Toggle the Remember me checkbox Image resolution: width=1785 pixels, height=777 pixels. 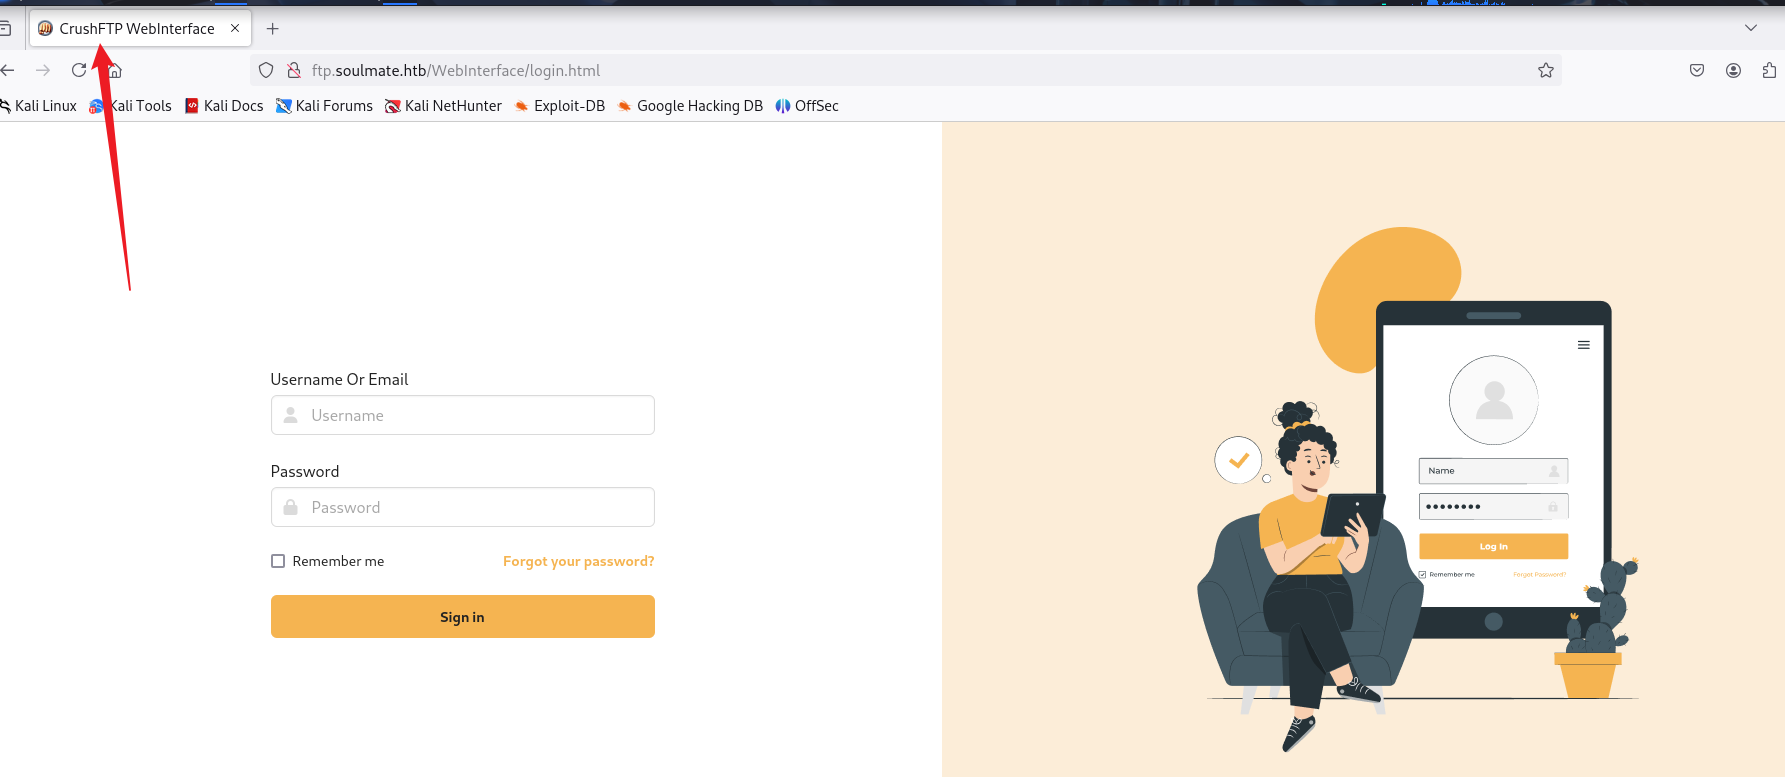(x=278, y=561)
